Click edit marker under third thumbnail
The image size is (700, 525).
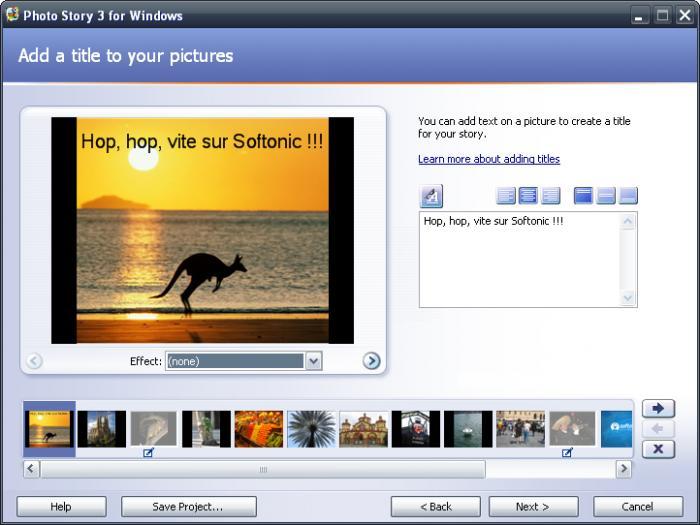[x=149, y=453]
